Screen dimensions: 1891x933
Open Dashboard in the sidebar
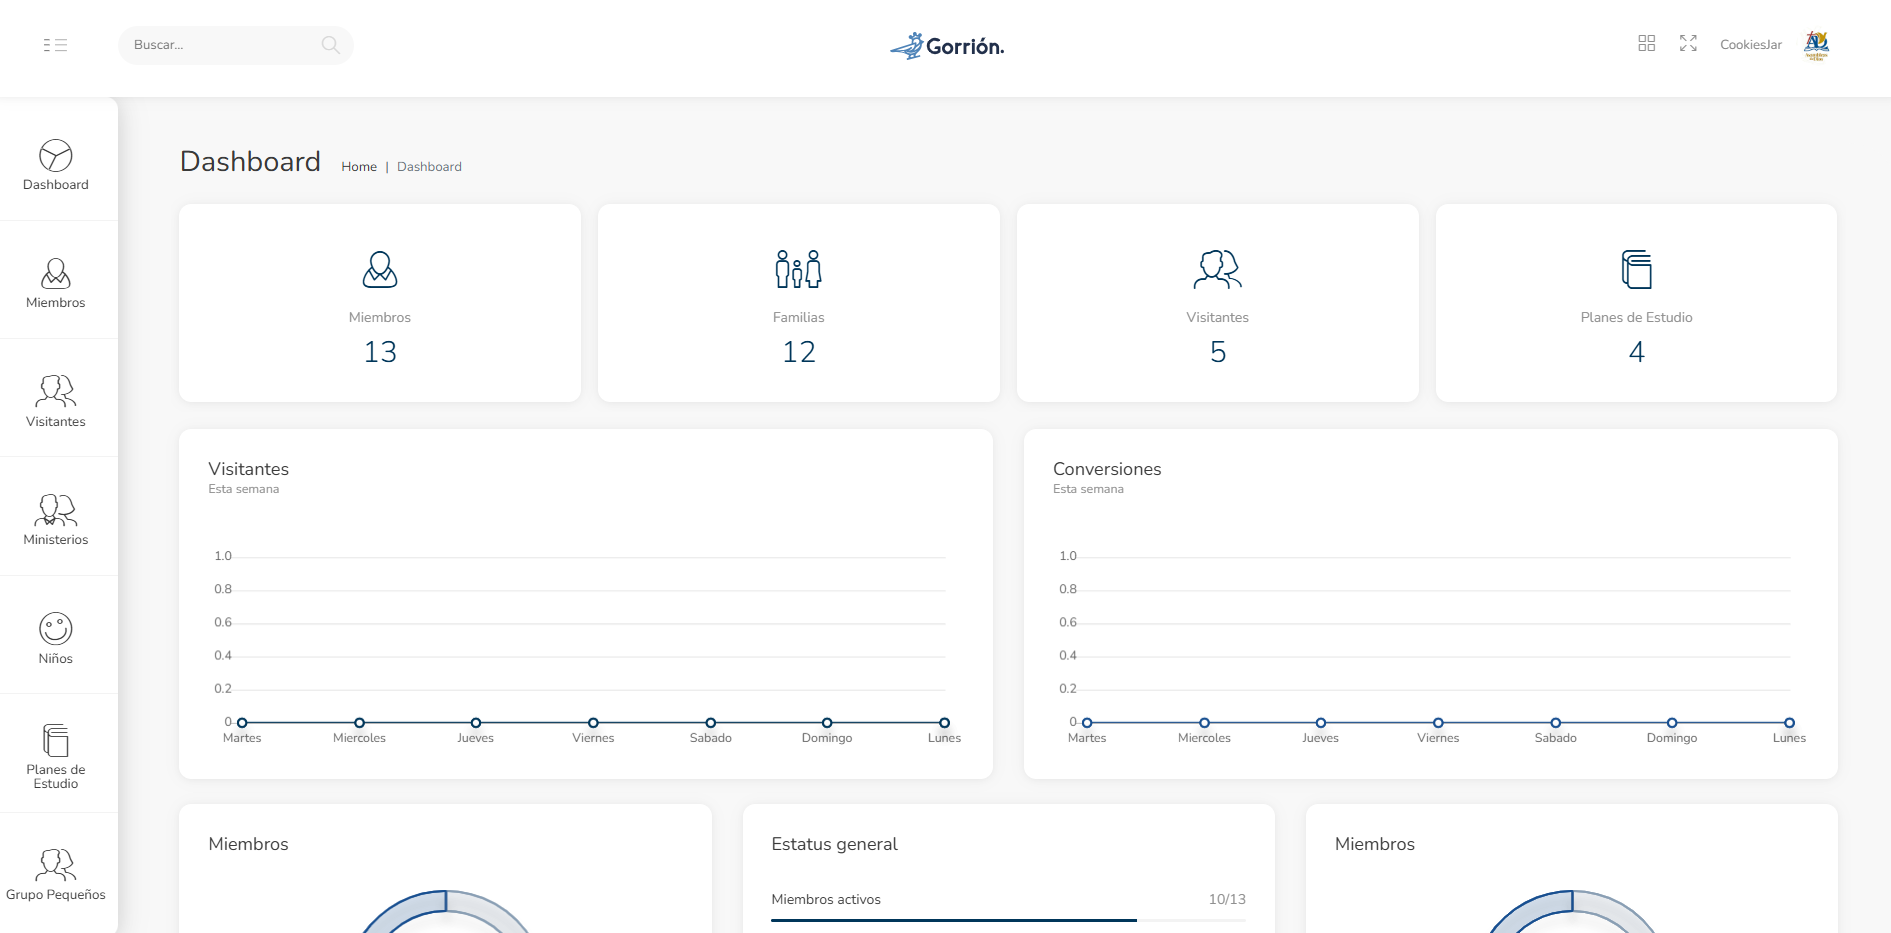coord(56,165)
